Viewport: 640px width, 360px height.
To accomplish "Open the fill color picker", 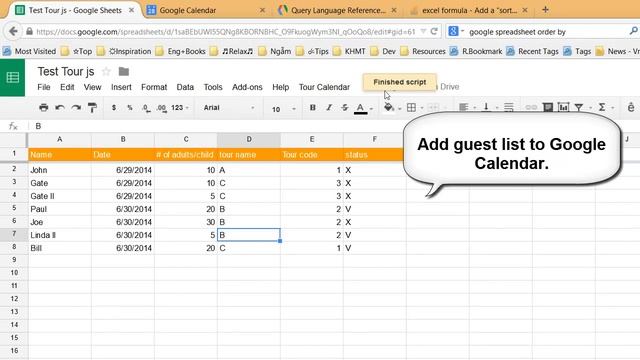I will [389, 108].
